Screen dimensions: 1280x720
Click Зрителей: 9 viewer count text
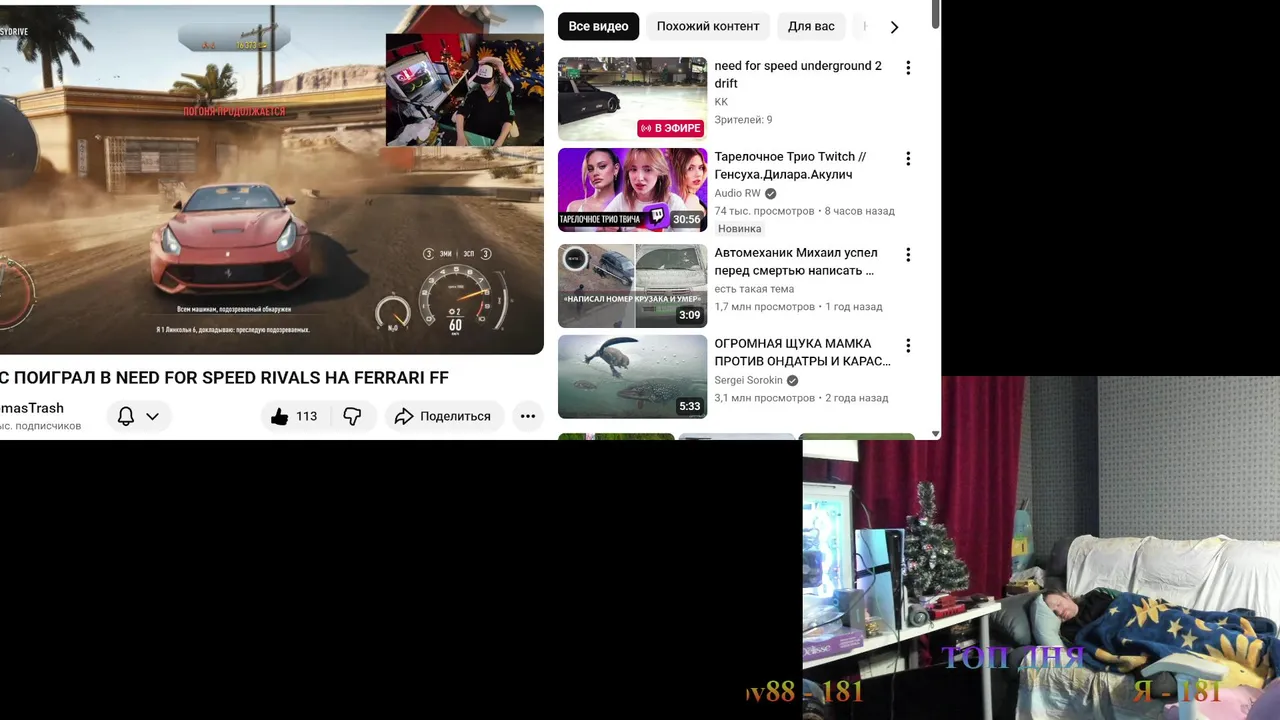(x=743, y=120)
